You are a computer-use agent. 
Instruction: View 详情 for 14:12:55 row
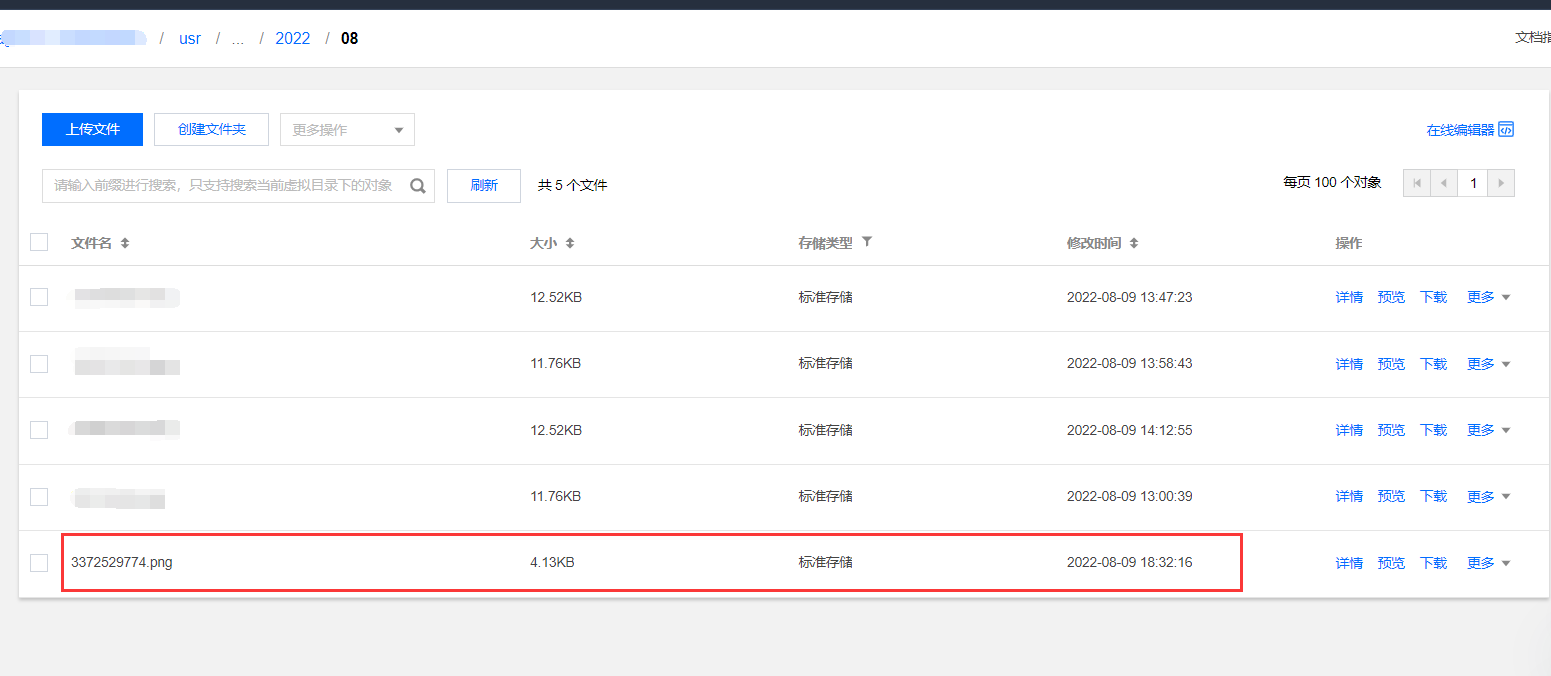click(x=1349, y=430)
